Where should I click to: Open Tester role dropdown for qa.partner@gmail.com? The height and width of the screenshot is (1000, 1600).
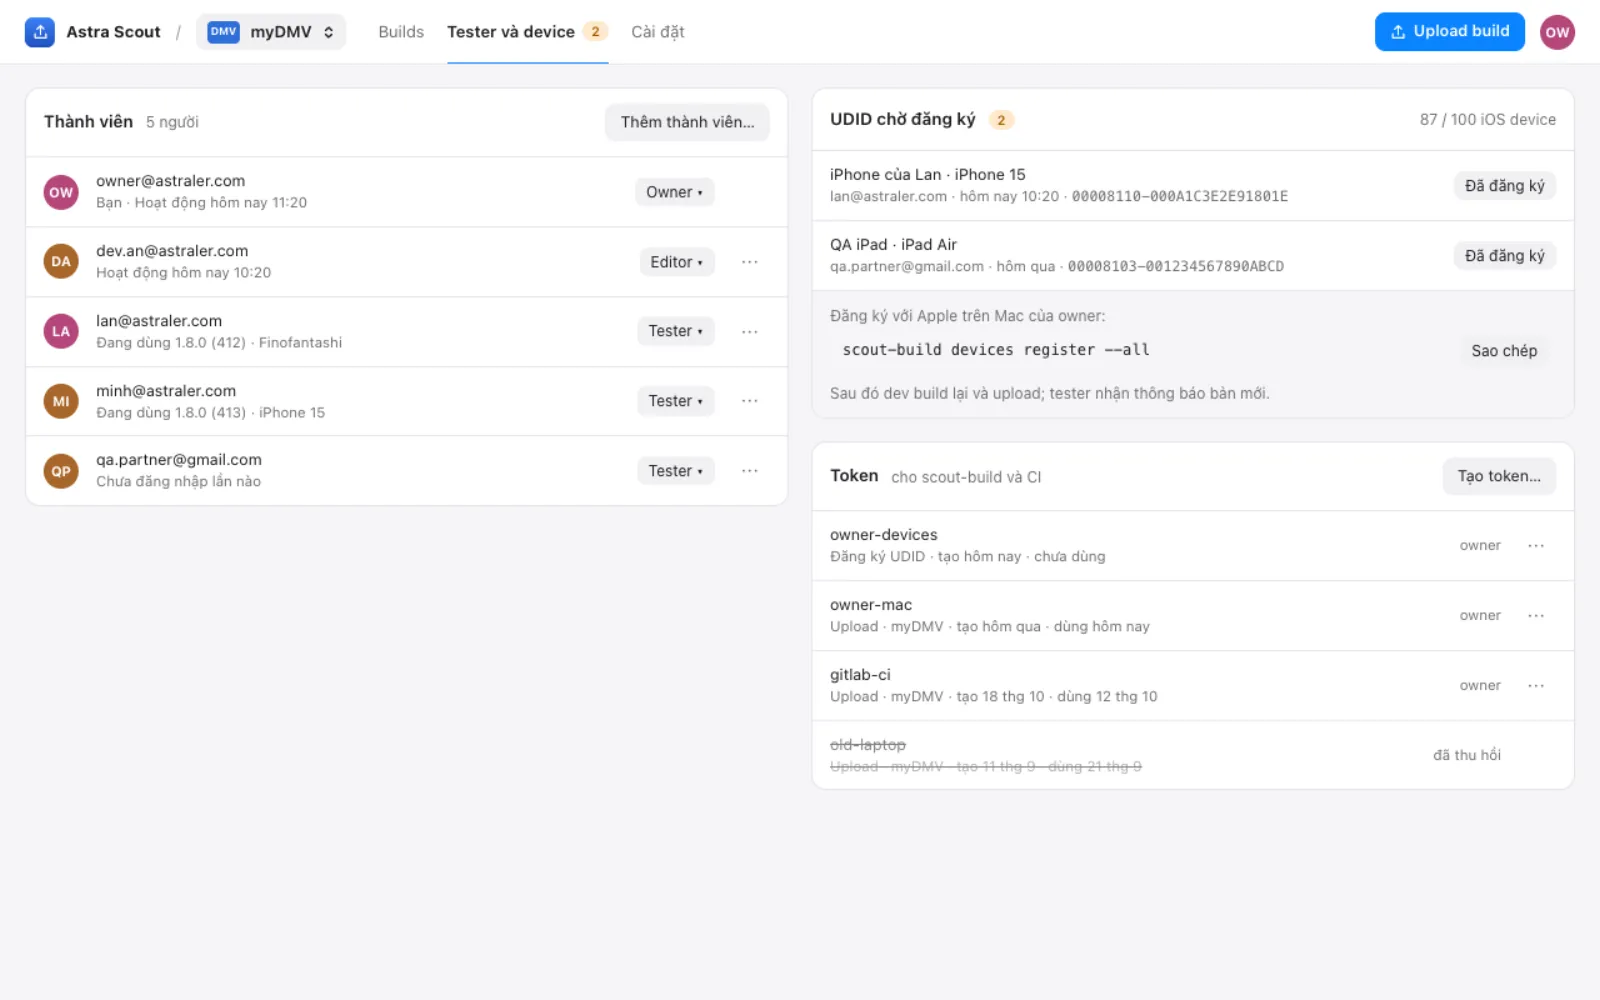click(675, 471)
